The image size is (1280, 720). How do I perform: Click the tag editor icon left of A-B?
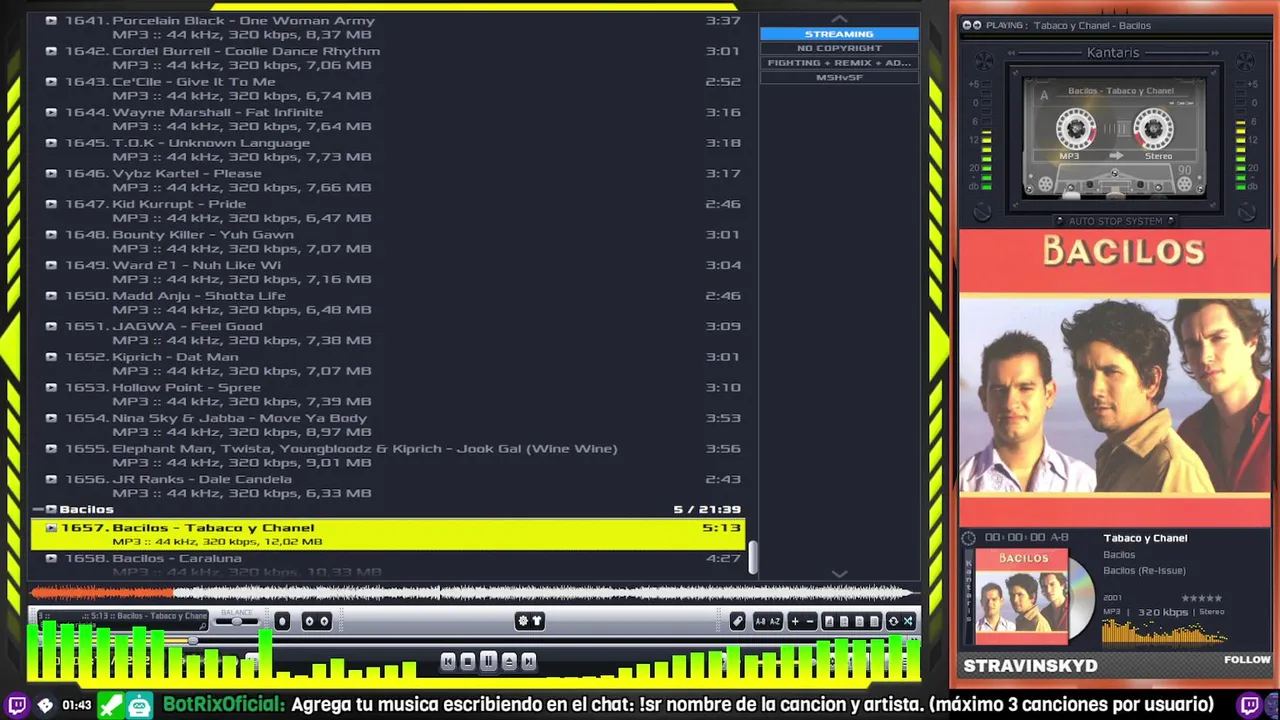pos(738,621)
